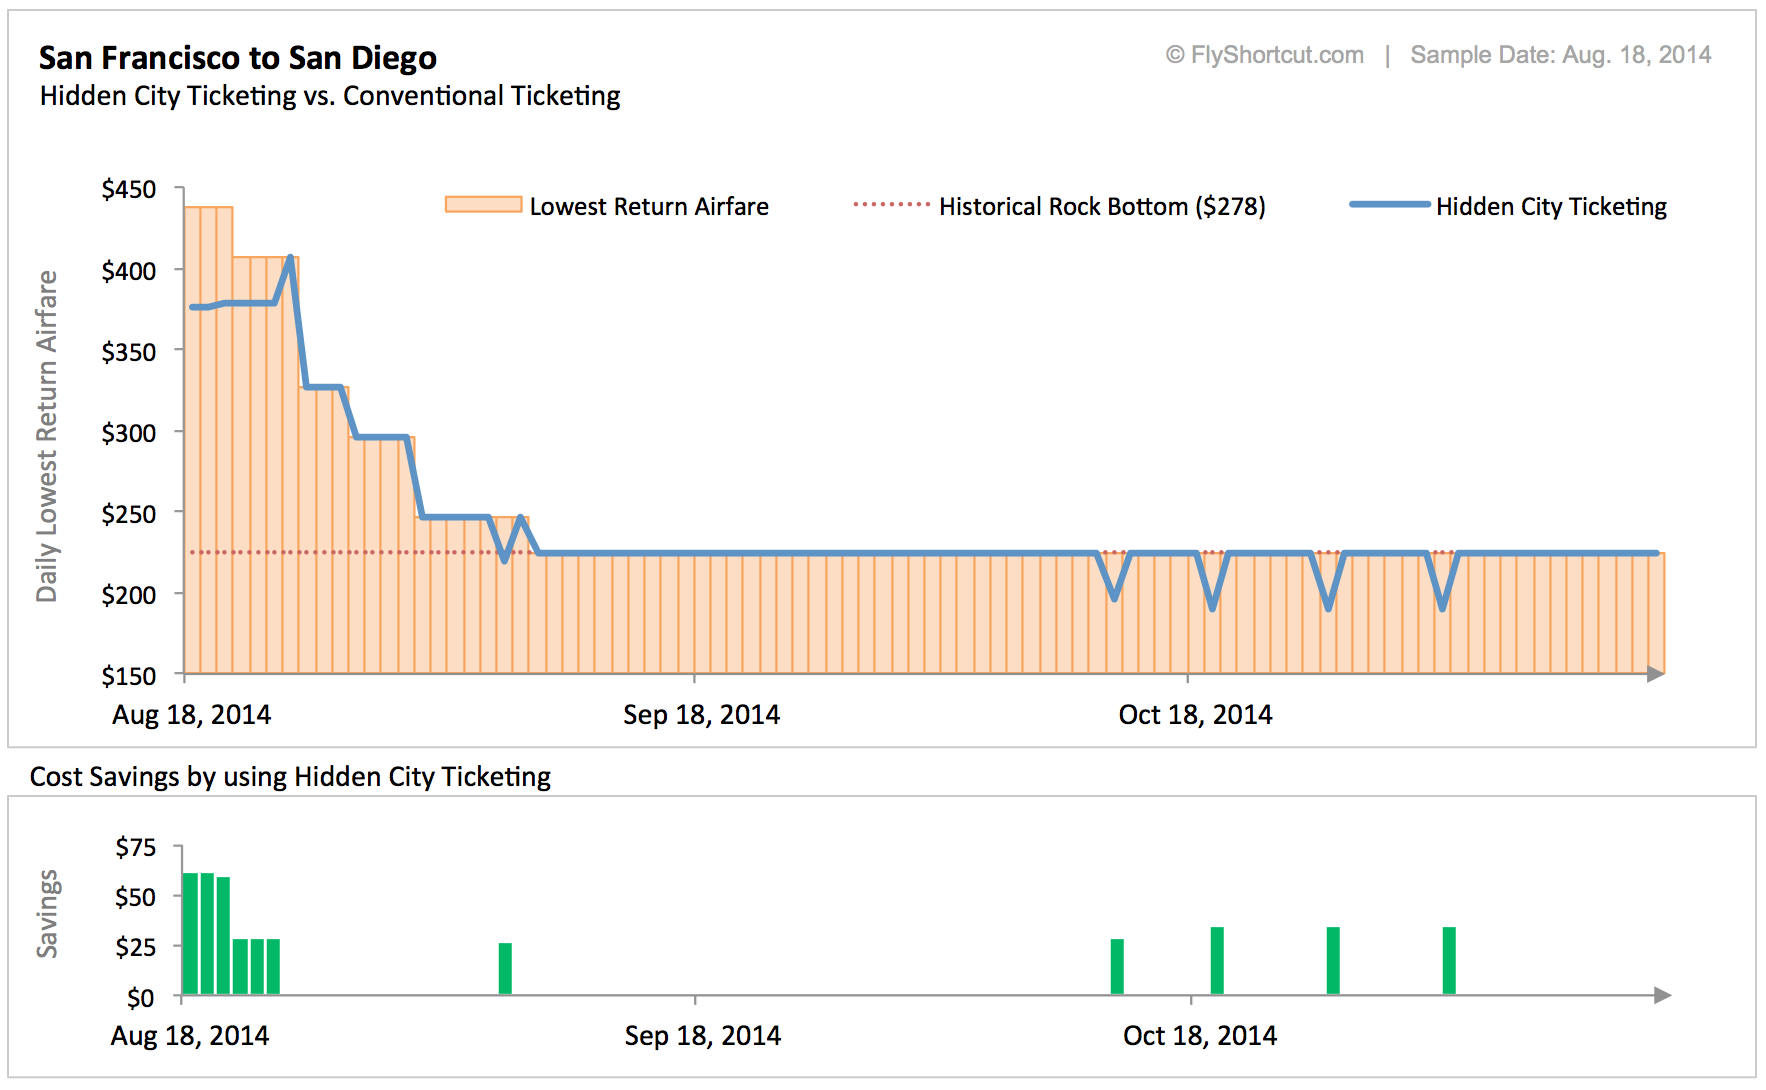1766x1090 pixels.
Task: Click the $250 y-axis label
Action: (129, 514)
